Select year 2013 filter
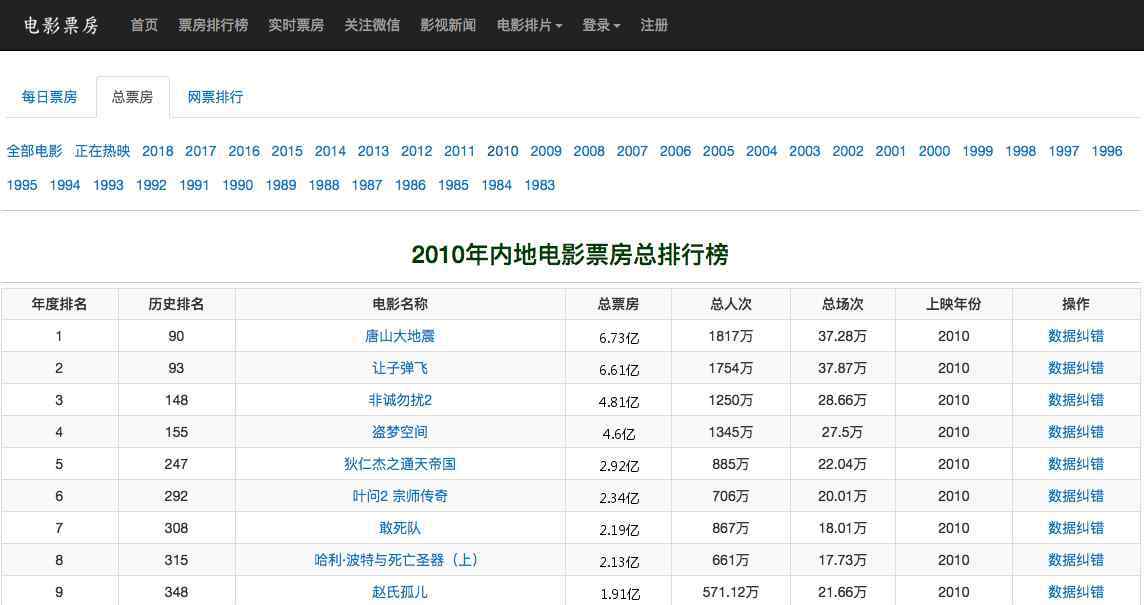Viewport: 1144px width, 605px height. click(x=373, y=151)
